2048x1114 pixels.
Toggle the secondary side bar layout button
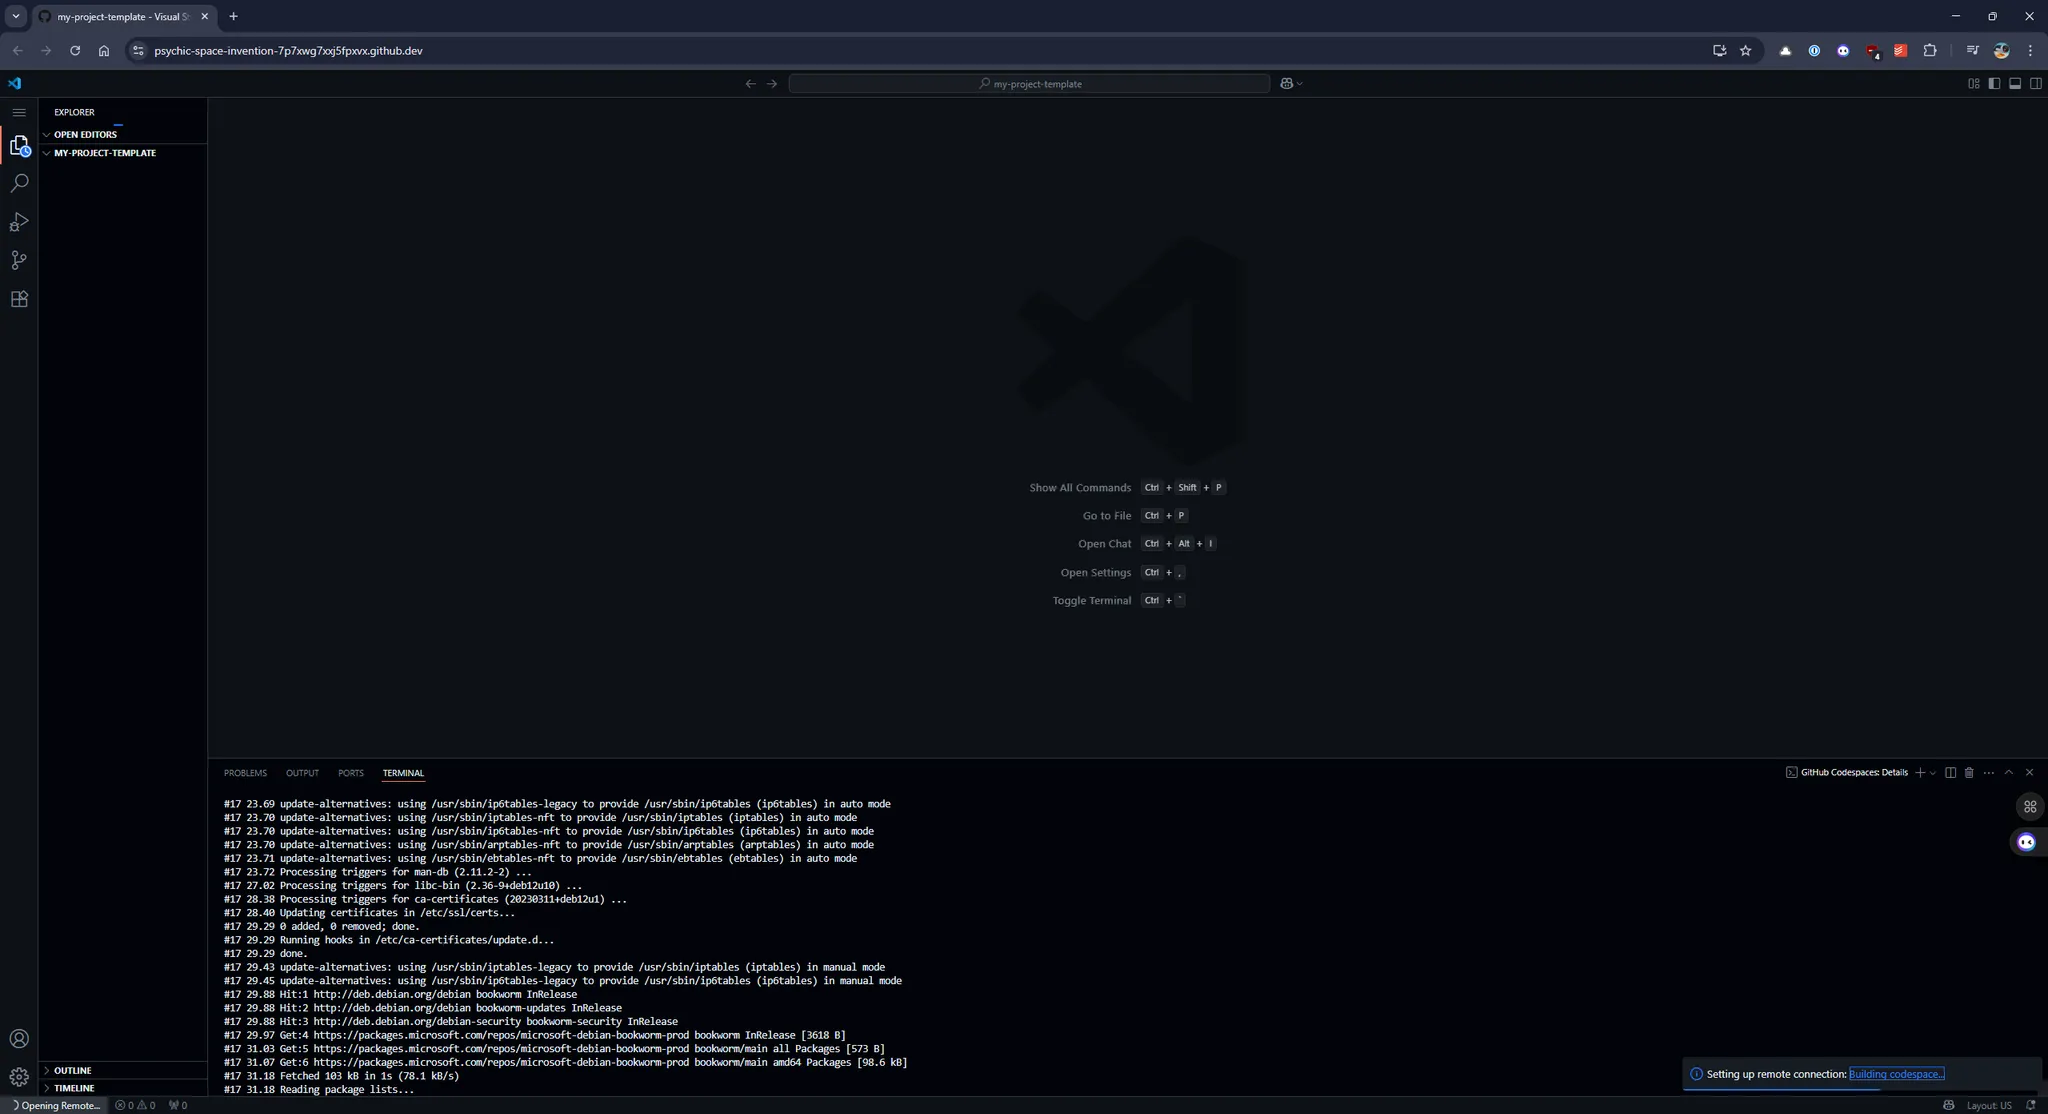2035,84
